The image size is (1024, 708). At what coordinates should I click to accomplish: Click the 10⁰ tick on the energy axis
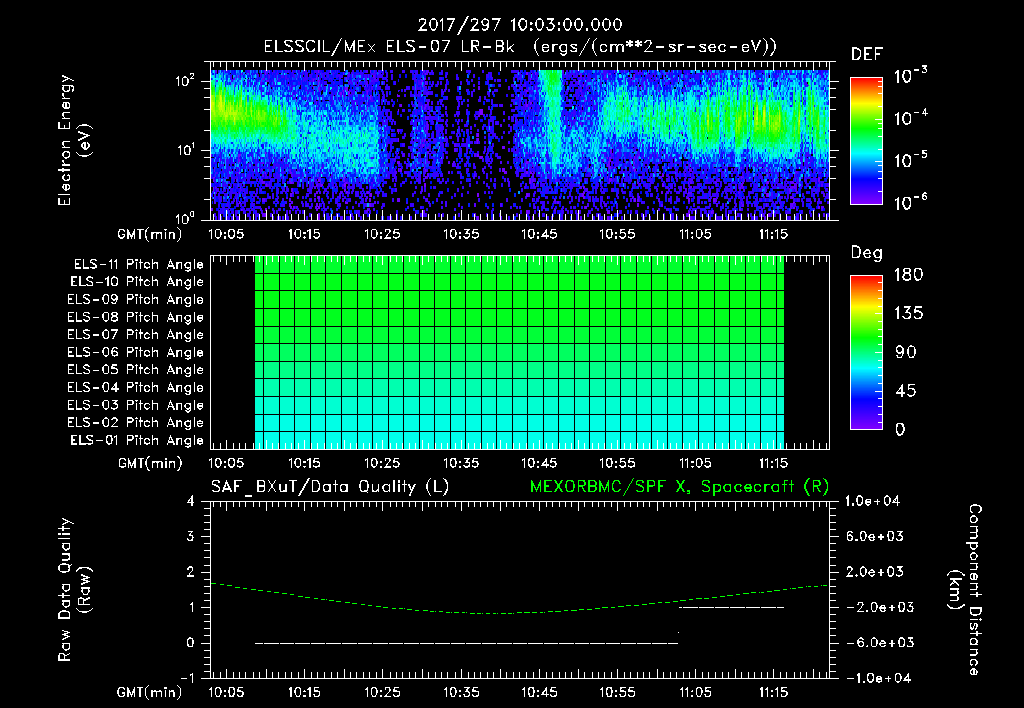tap(185, 217)
